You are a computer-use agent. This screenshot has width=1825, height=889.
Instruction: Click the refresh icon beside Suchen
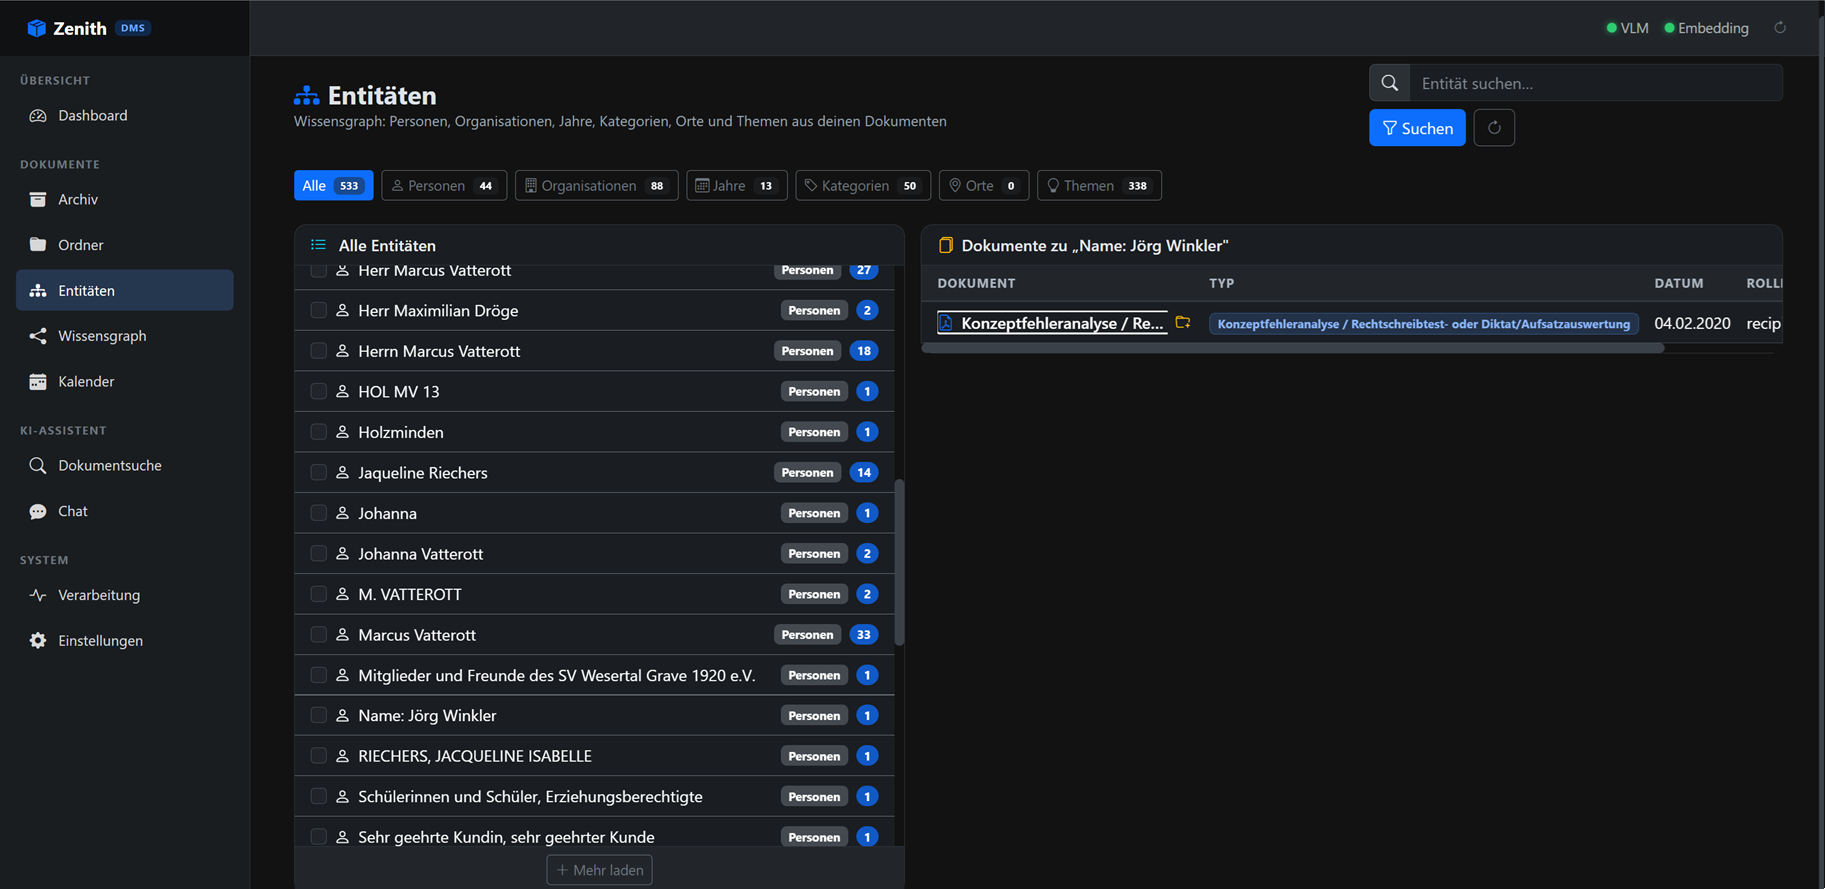1494,128
